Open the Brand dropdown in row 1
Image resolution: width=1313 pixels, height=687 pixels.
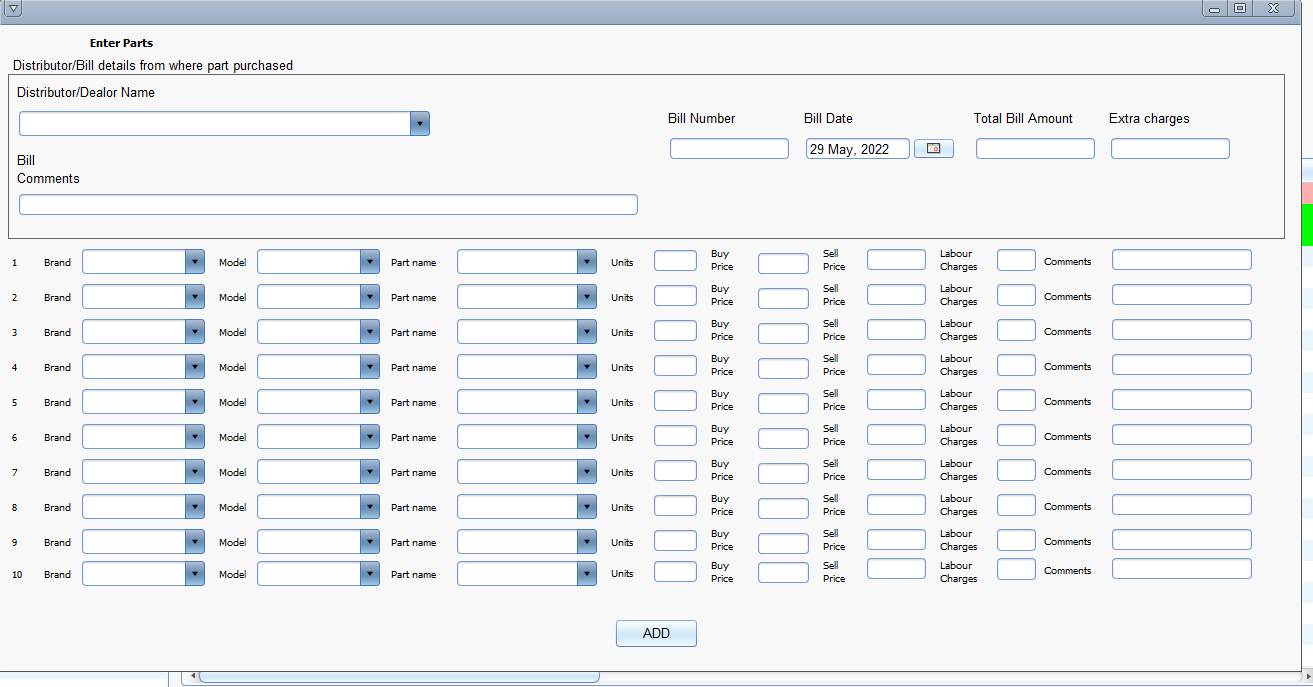[x=194, y=262]
